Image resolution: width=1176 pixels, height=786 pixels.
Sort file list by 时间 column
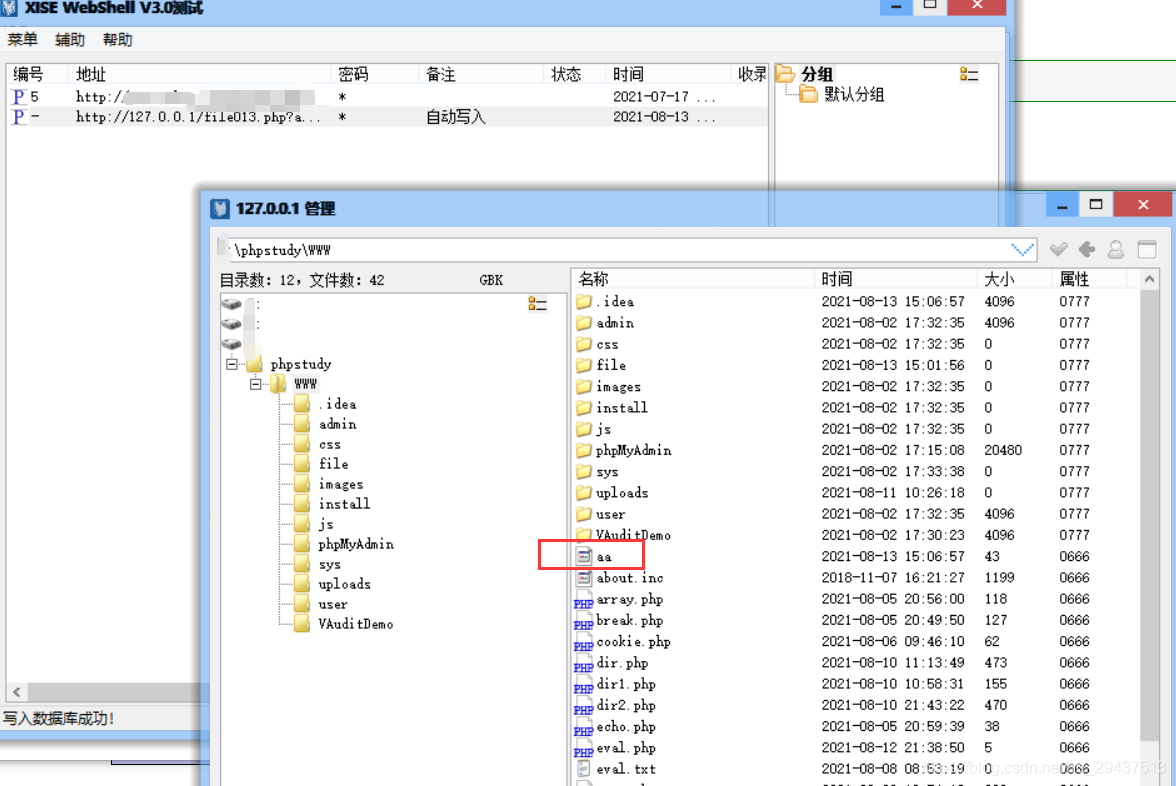[x=896, y=279]
